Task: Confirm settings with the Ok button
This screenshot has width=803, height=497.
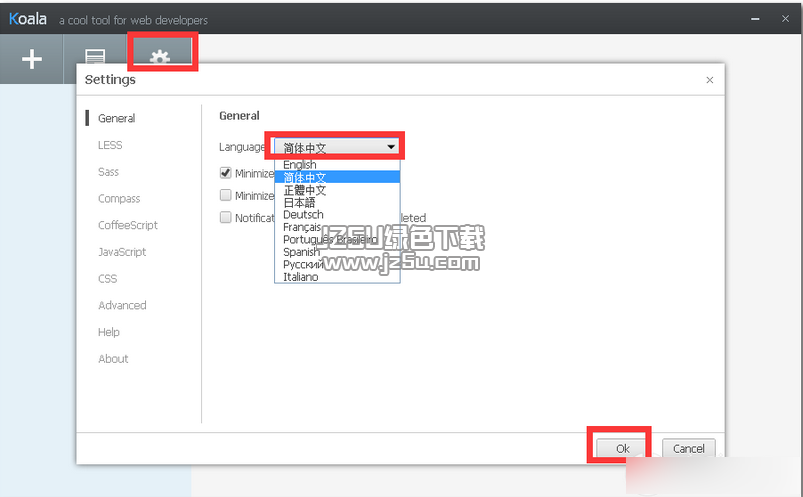Action: 622,449
